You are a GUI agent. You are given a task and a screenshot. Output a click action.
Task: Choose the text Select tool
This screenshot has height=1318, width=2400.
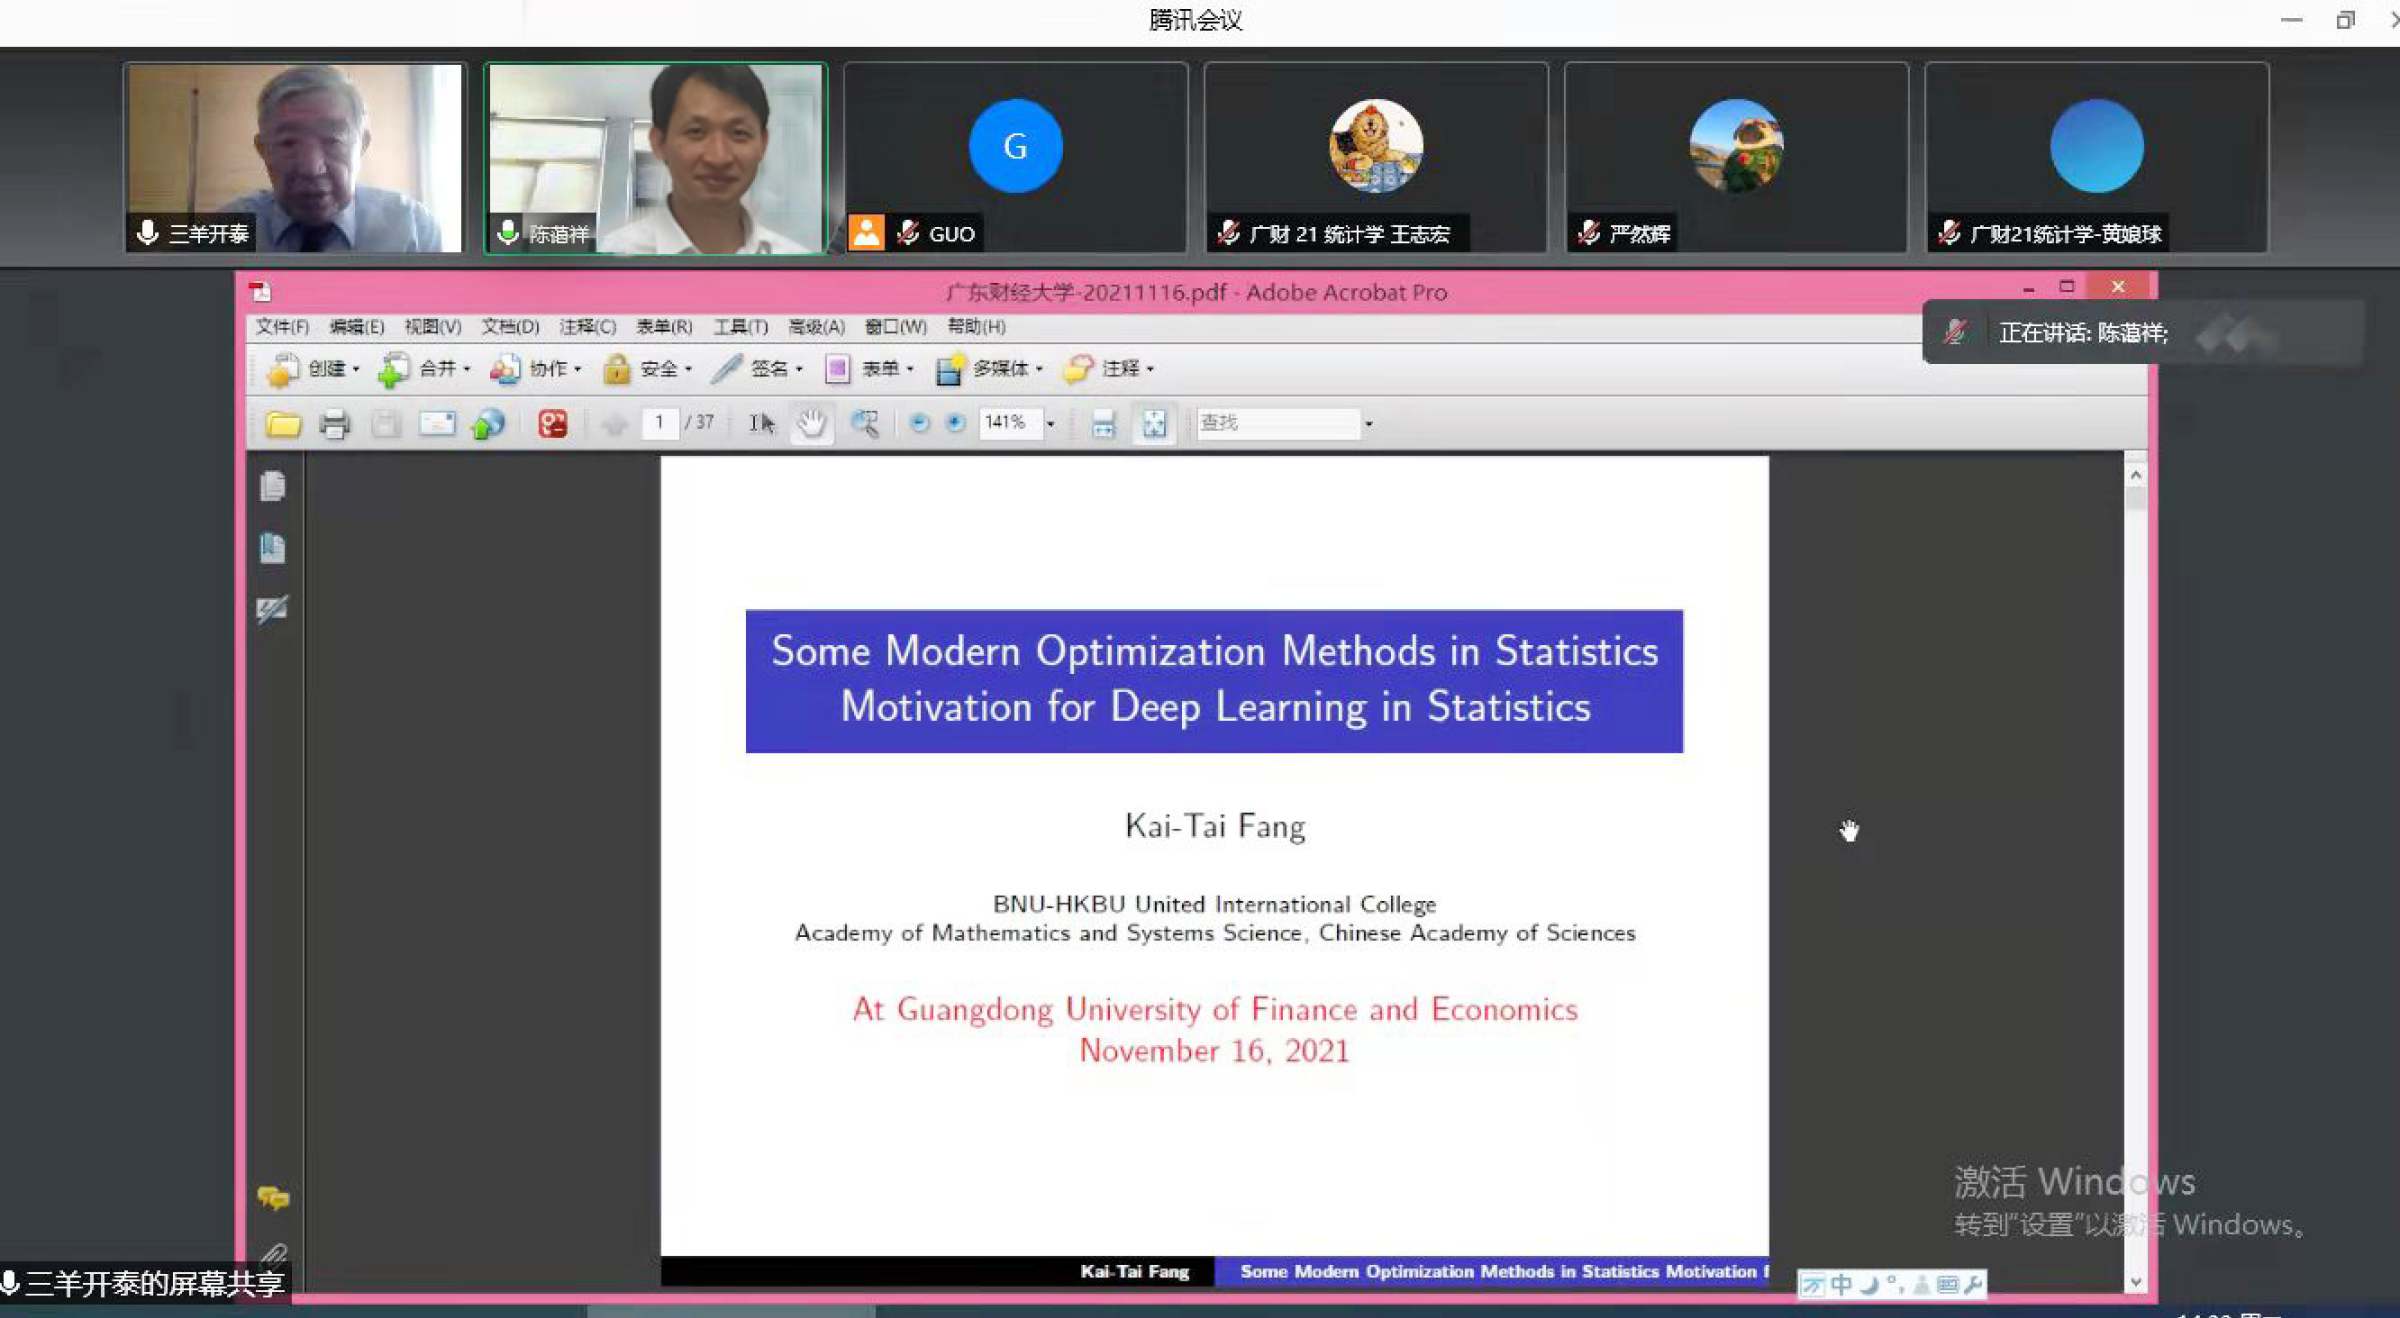[x=761, y=423]
